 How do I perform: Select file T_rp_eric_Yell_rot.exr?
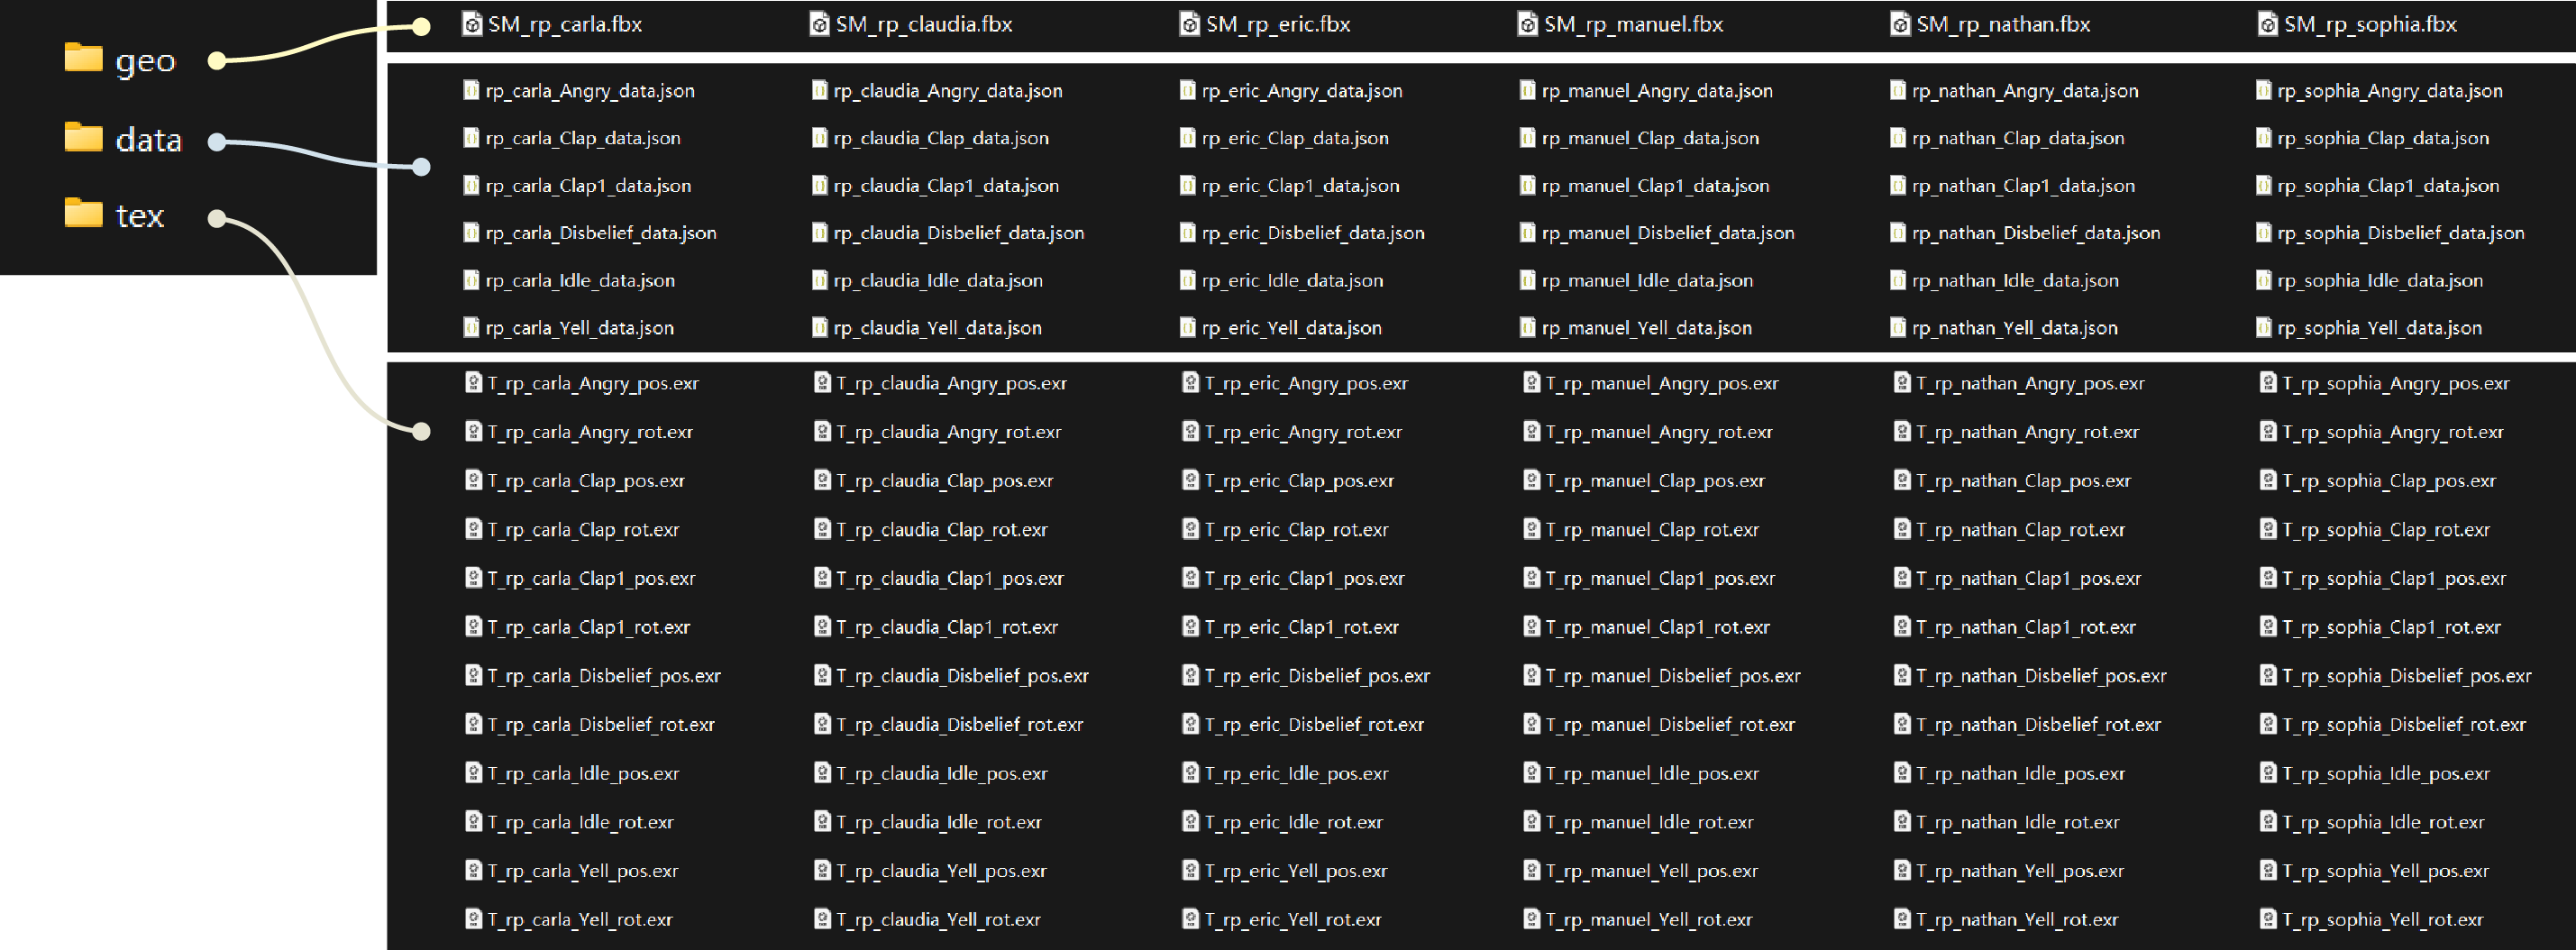[x=1292, y=920]
